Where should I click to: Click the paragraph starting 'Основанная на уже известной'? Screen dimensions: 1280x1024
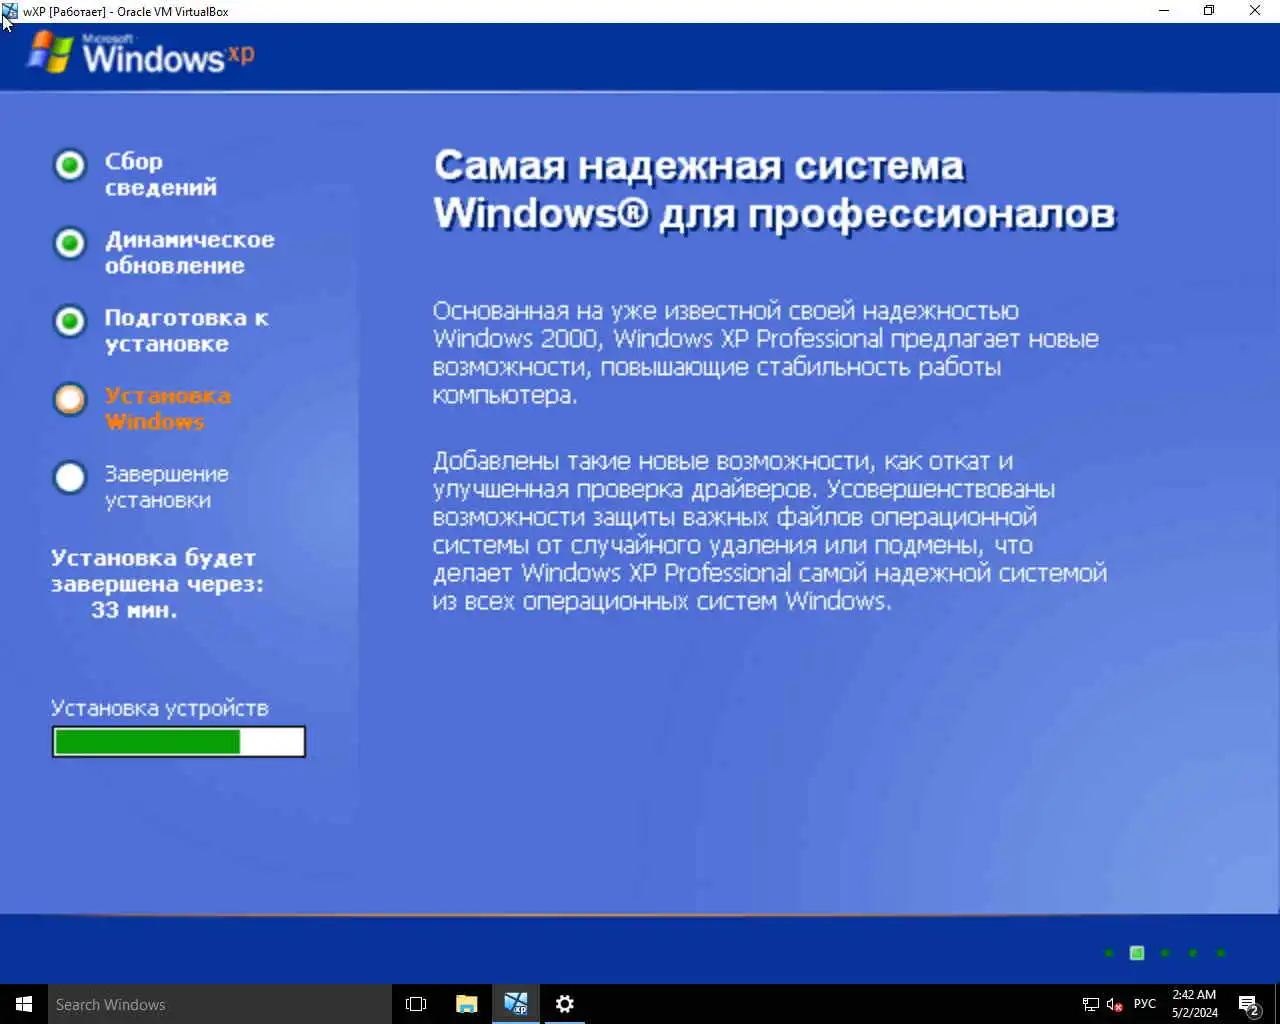tap(765, 353)
